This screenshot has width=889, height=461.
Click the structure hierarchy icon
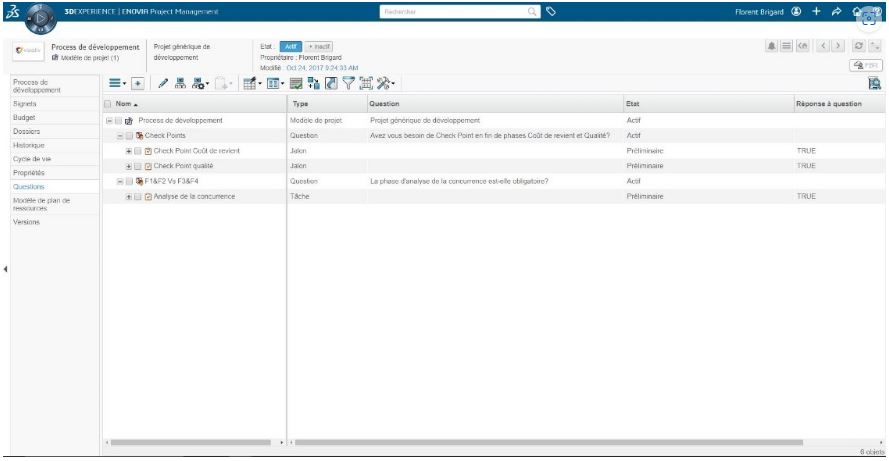pos(180,83)
